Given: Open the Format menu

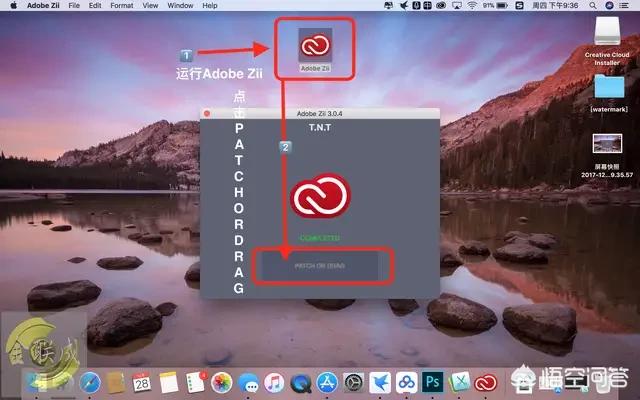Looking at the screenshot, I should click(122, 5).
